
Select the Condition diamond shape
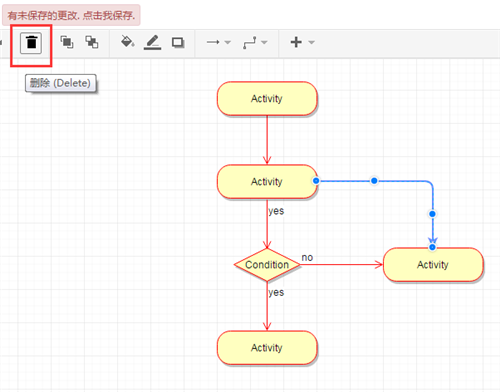click(267, 265)
